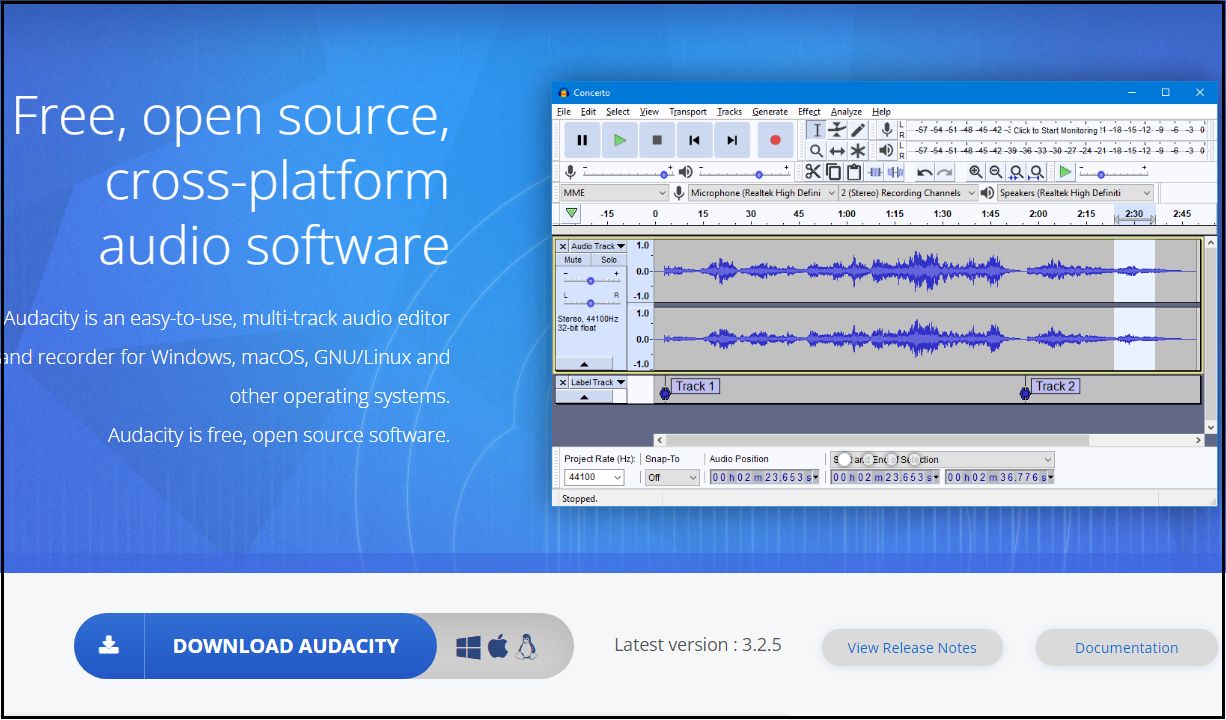The height and width of the screenshot is (720, 1226).
Task: Click the Undo arrow icon
Action: coord(926,171)
